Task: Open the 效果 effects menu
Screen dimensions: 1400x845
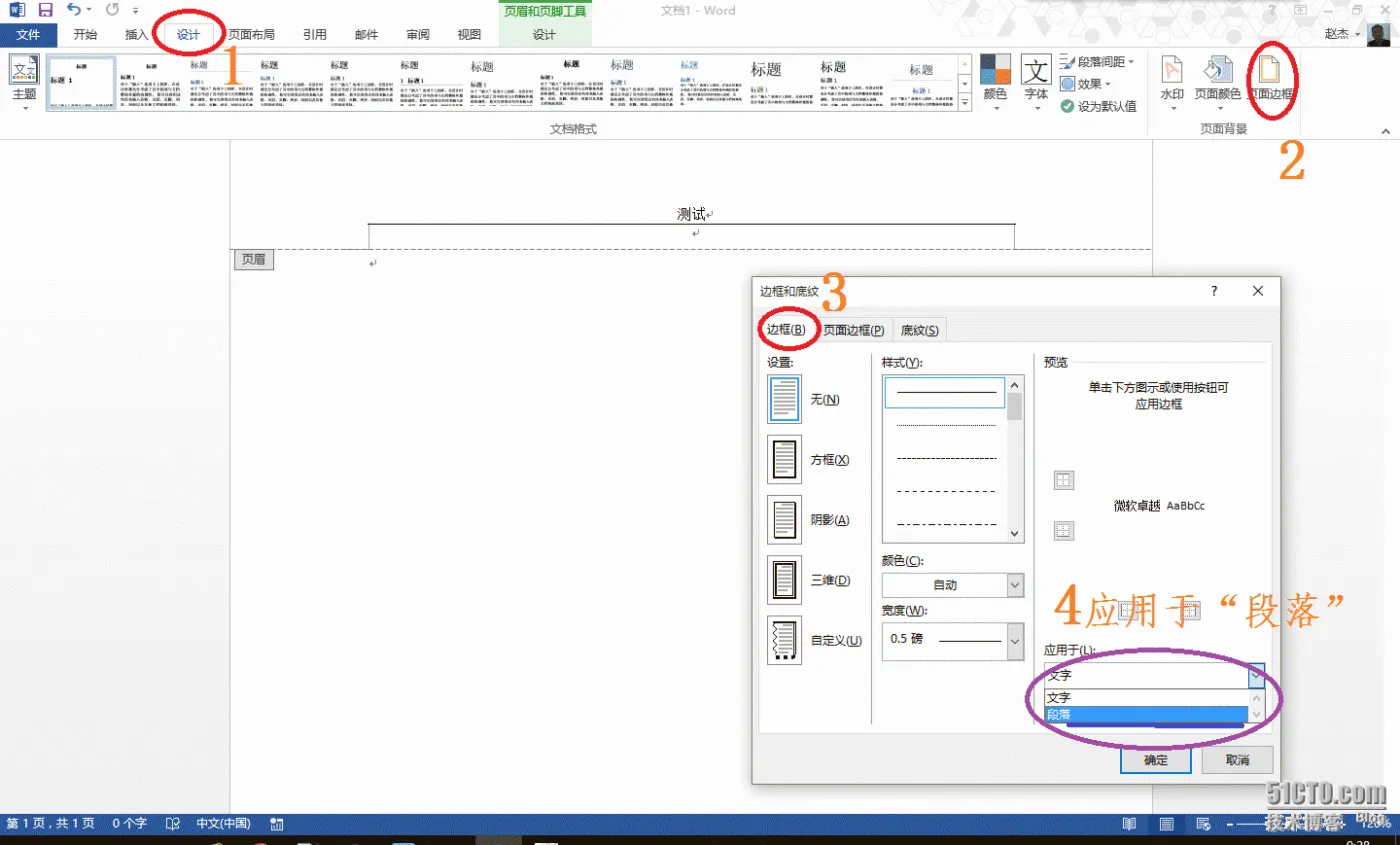Action: (1086, 84)
